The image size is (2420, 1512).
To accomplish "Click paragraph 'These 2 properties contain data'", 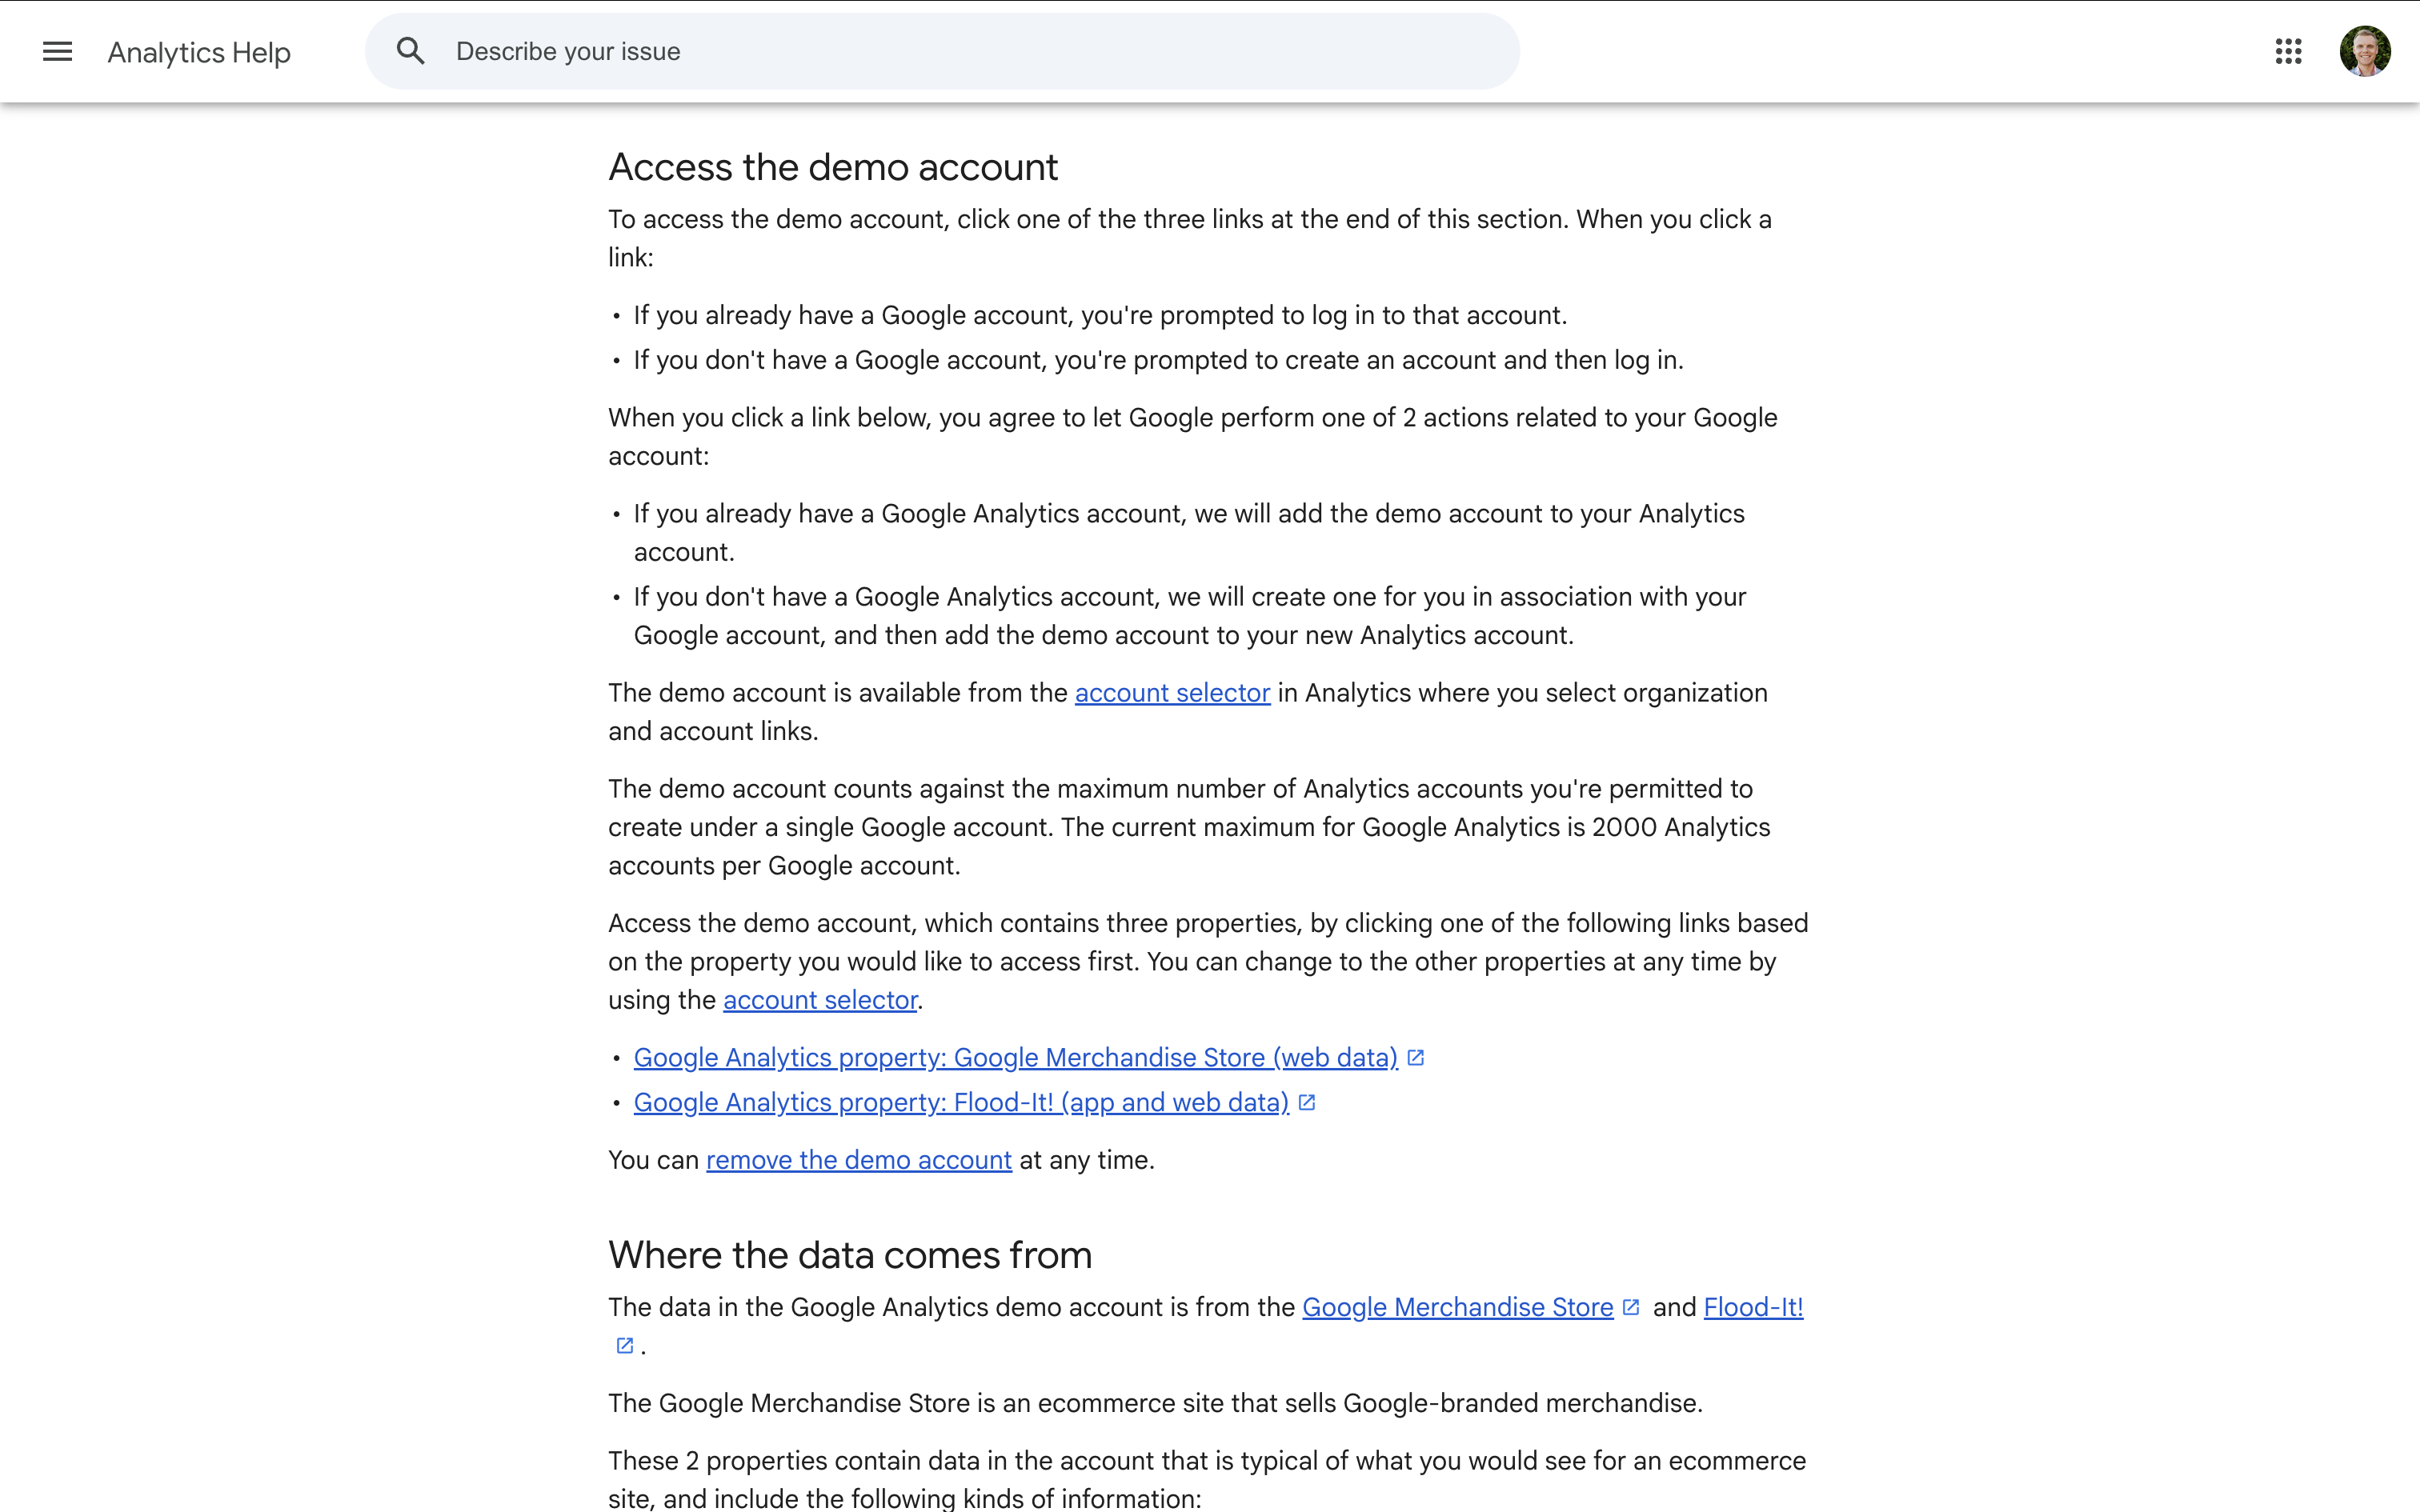I will [1207, 1480].
